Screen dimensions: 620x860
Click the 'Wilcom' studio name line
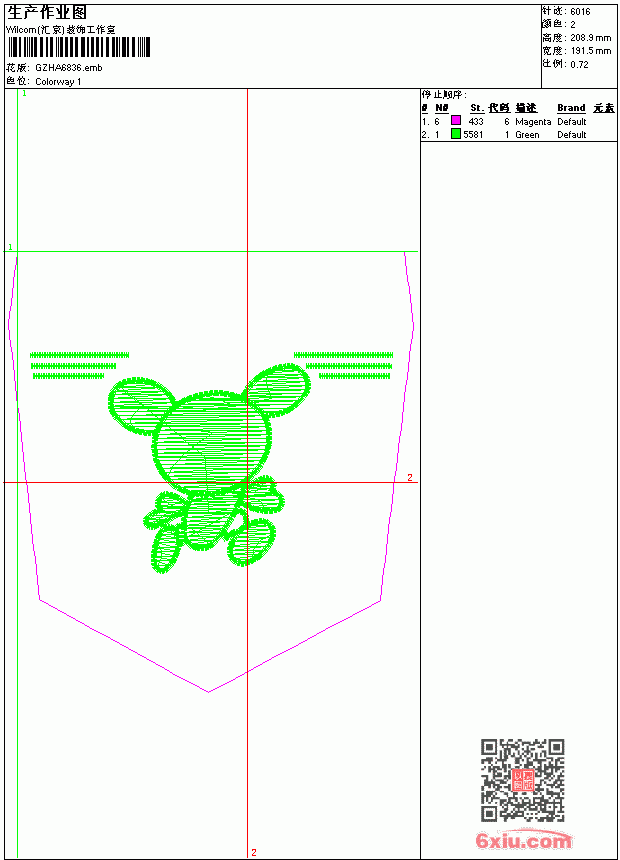click(61, 30)
